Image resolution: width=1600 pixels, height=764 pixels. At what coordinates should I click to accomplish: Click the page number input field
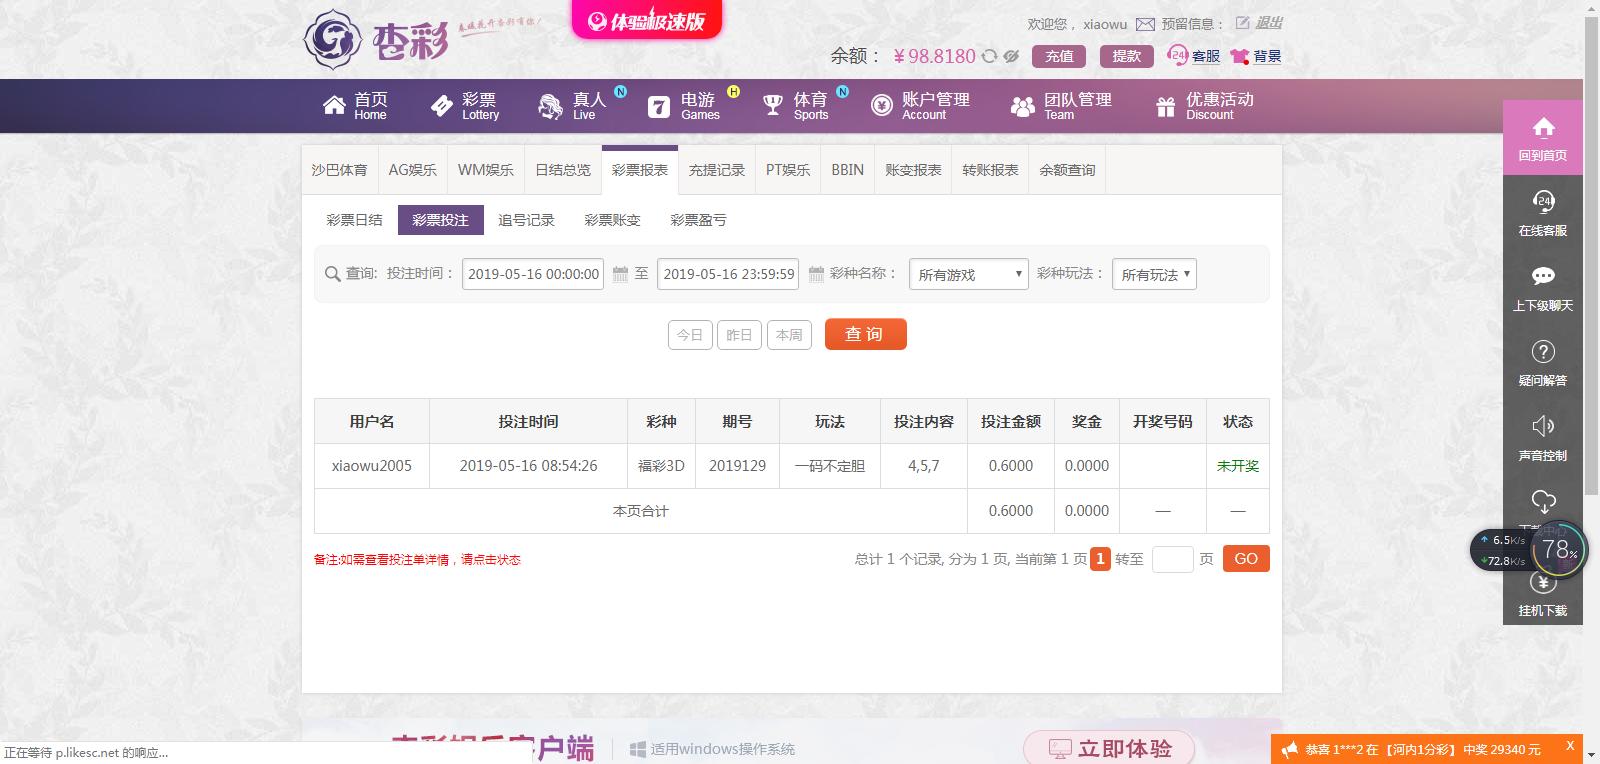point(1172,559)
